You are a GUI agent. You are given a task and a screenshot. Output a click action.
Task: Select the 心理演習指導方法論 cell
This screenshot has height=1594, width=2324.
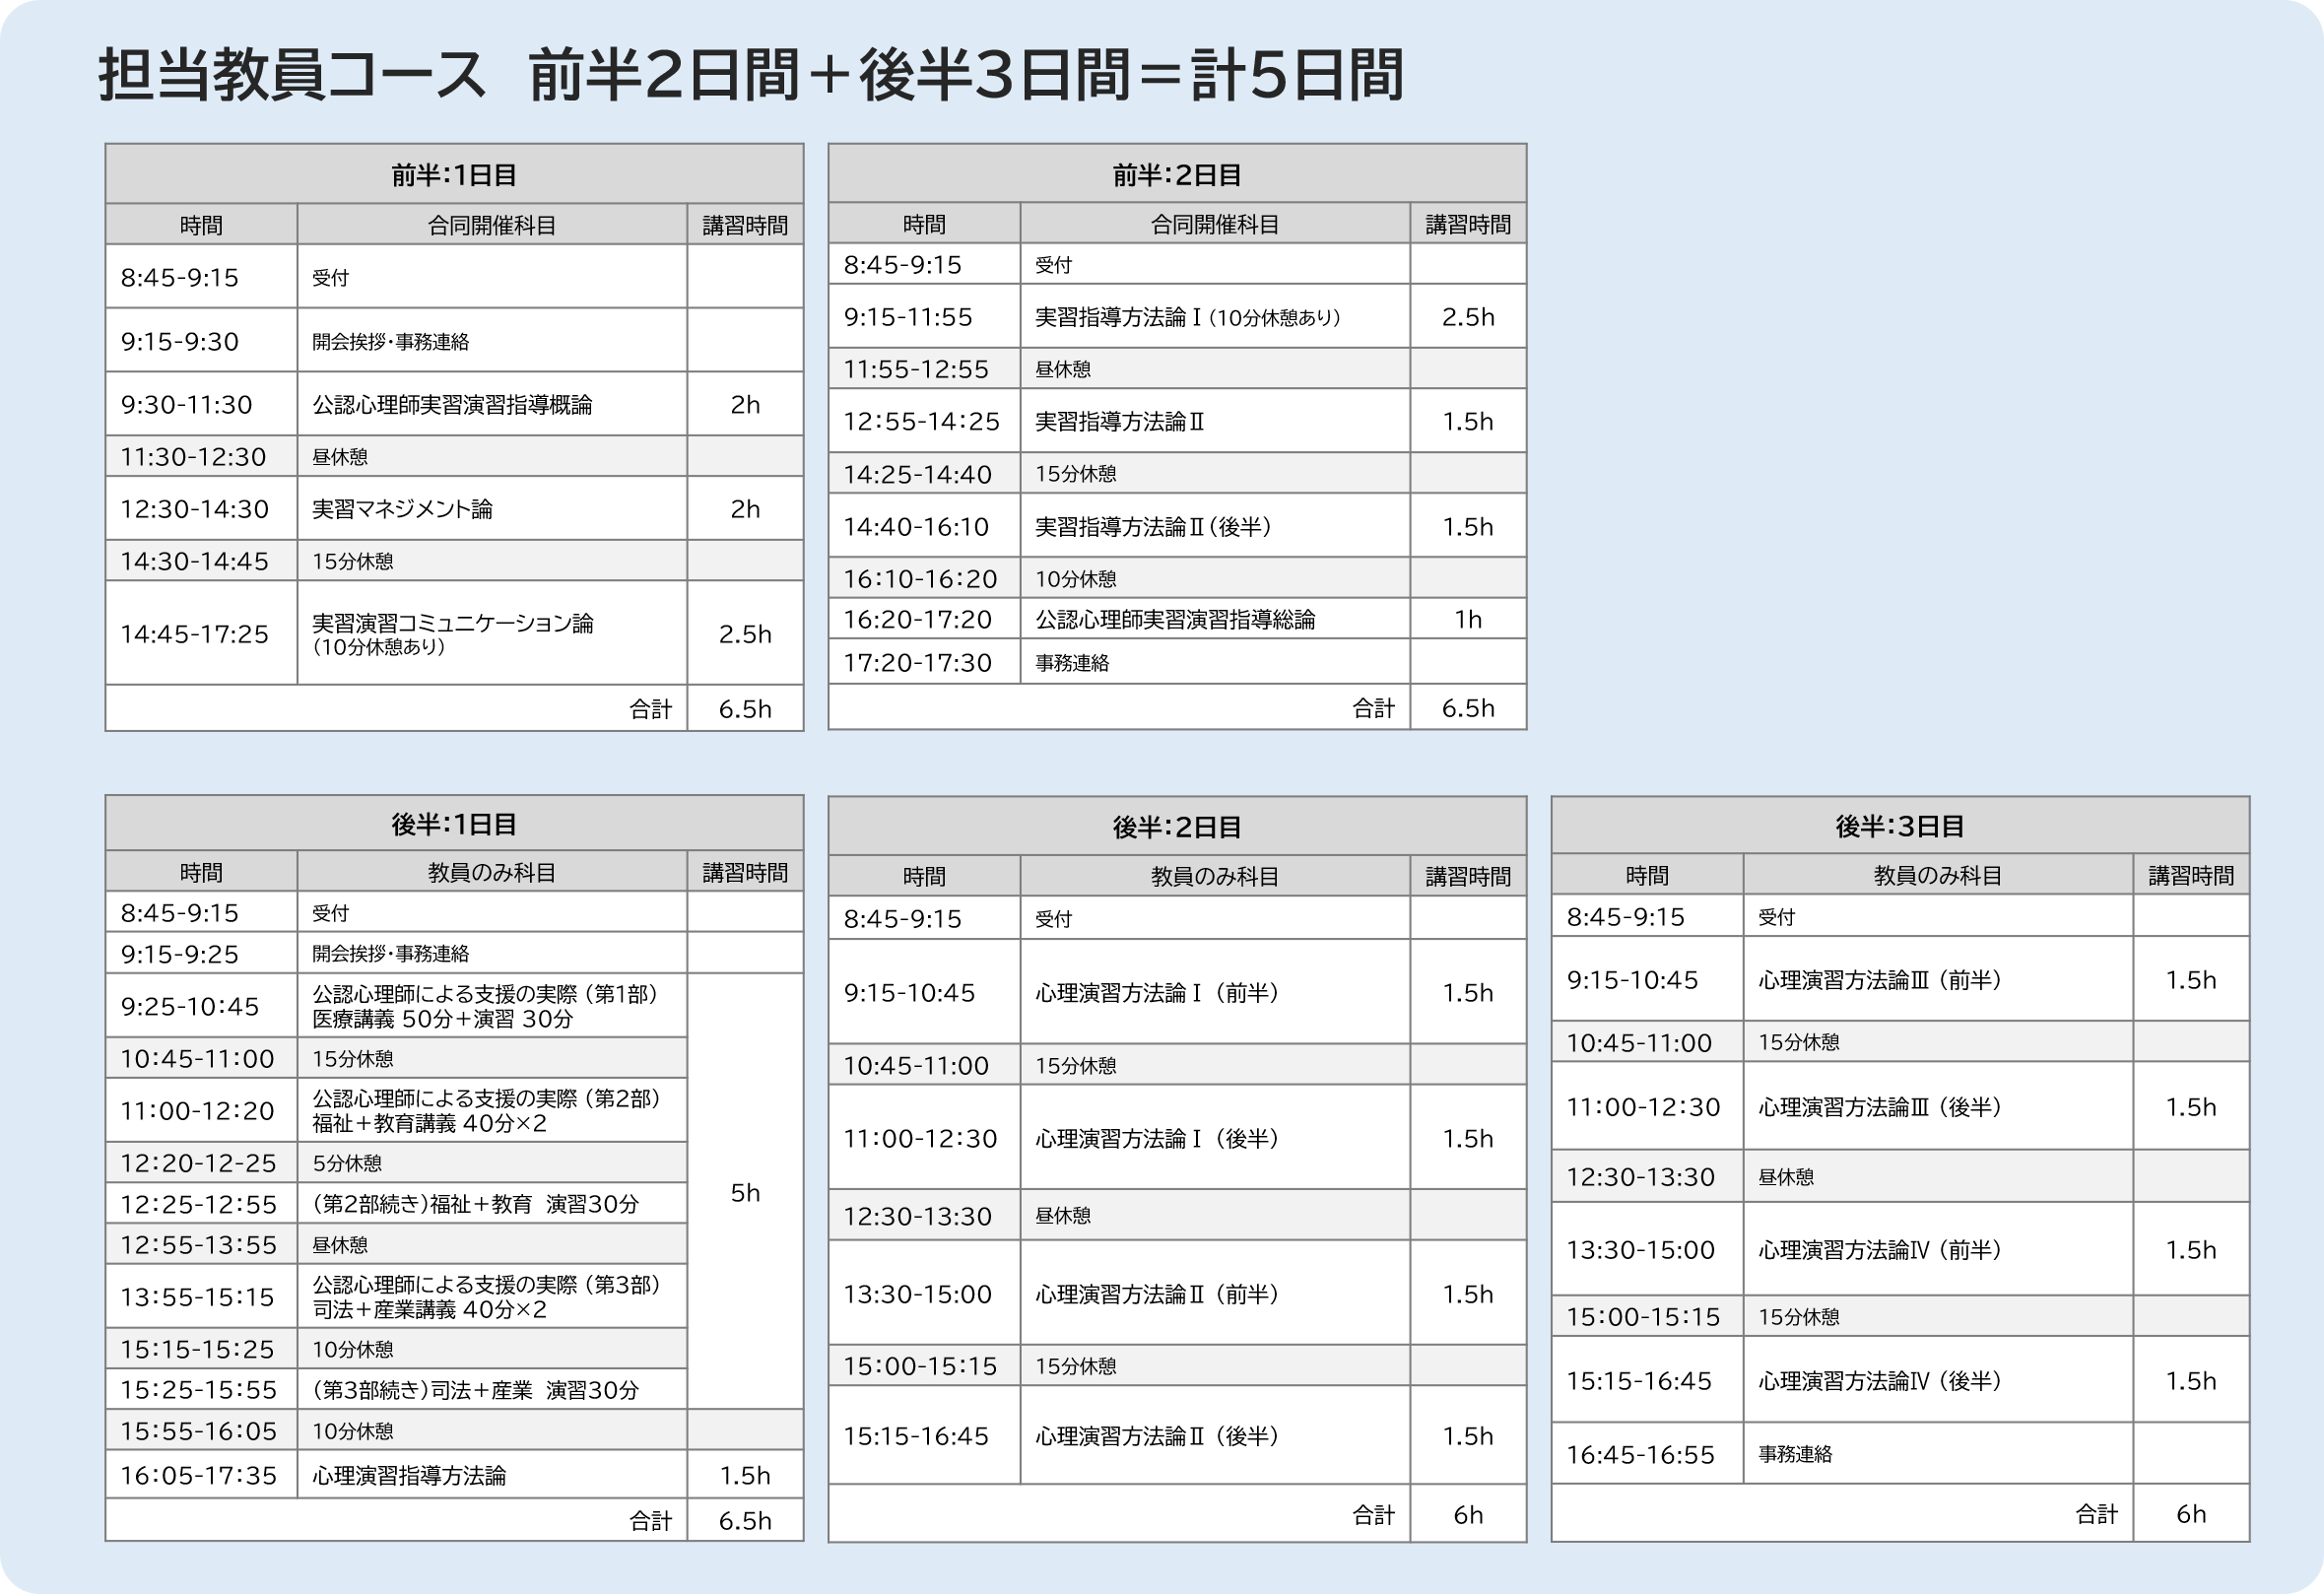pyautogui.click(x=492, y=1474)
